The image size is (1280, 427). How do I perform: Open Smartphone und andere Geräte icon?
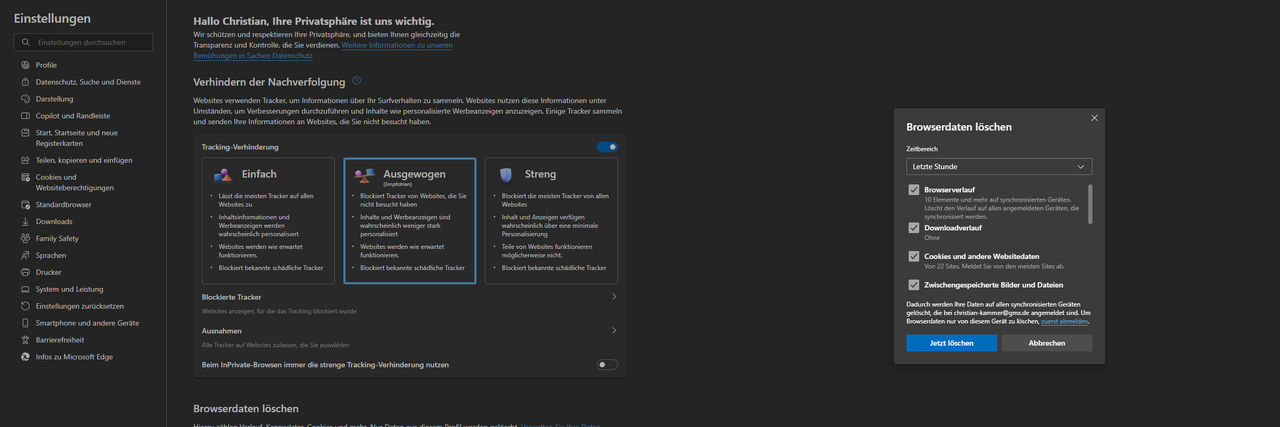pyautogui.click(x=26, y=323)
